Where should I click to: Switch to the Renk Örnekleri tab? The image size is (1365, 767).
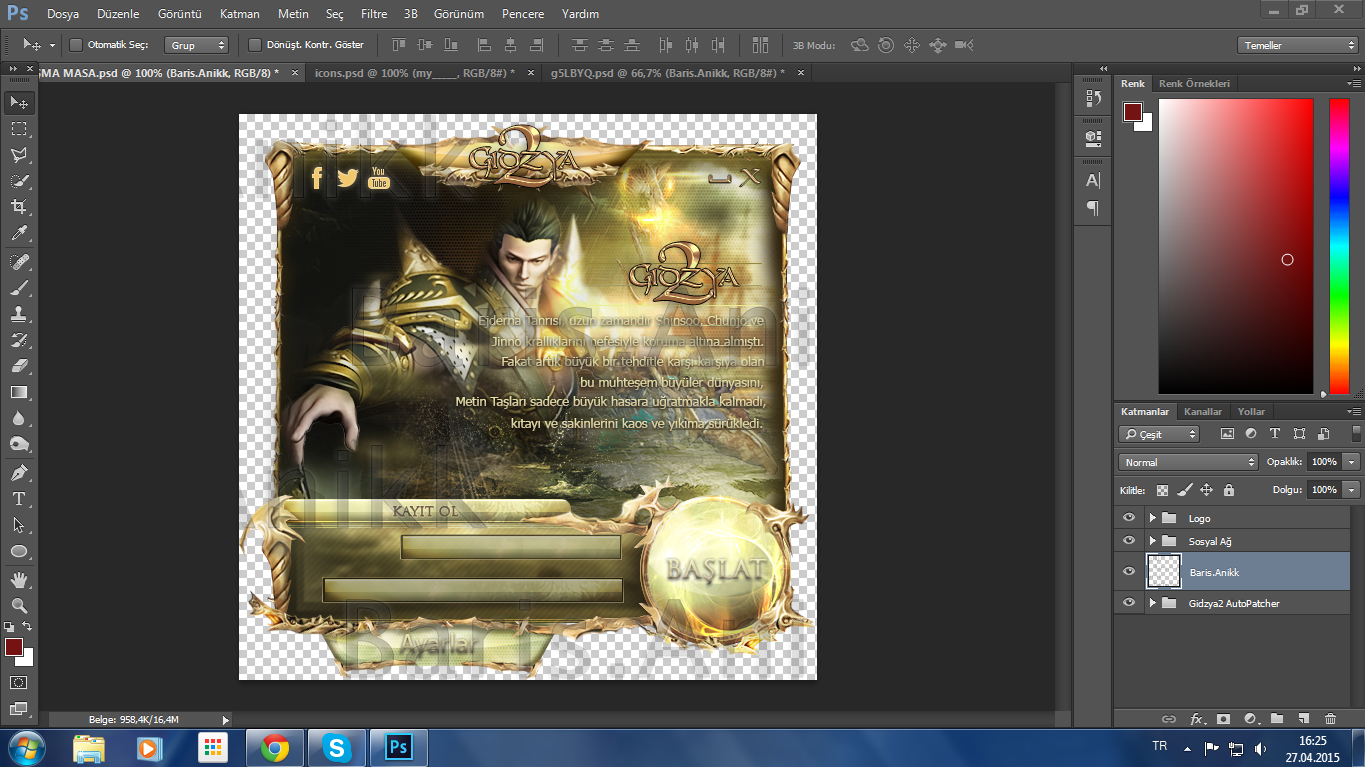coord(1194,84)
